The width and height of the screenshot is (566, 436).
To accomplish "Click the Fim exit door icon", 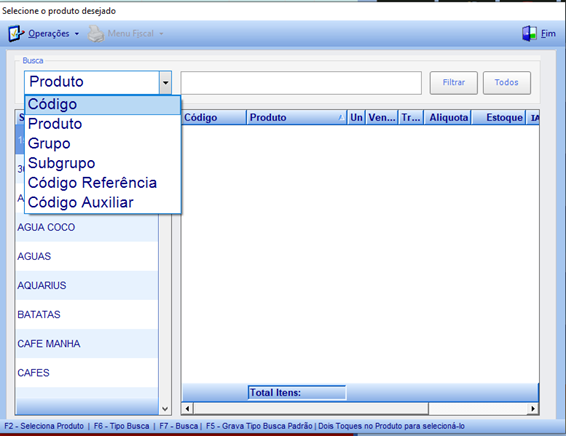I will [x=530, y=34].
